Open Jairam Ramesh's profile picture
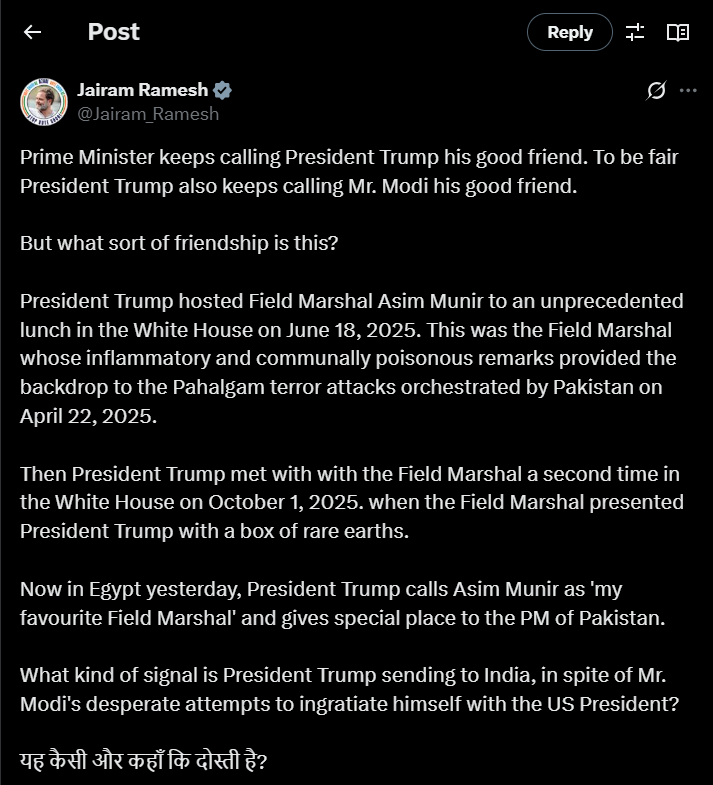Viewport: 713px width, 785px height. point(44,101)
